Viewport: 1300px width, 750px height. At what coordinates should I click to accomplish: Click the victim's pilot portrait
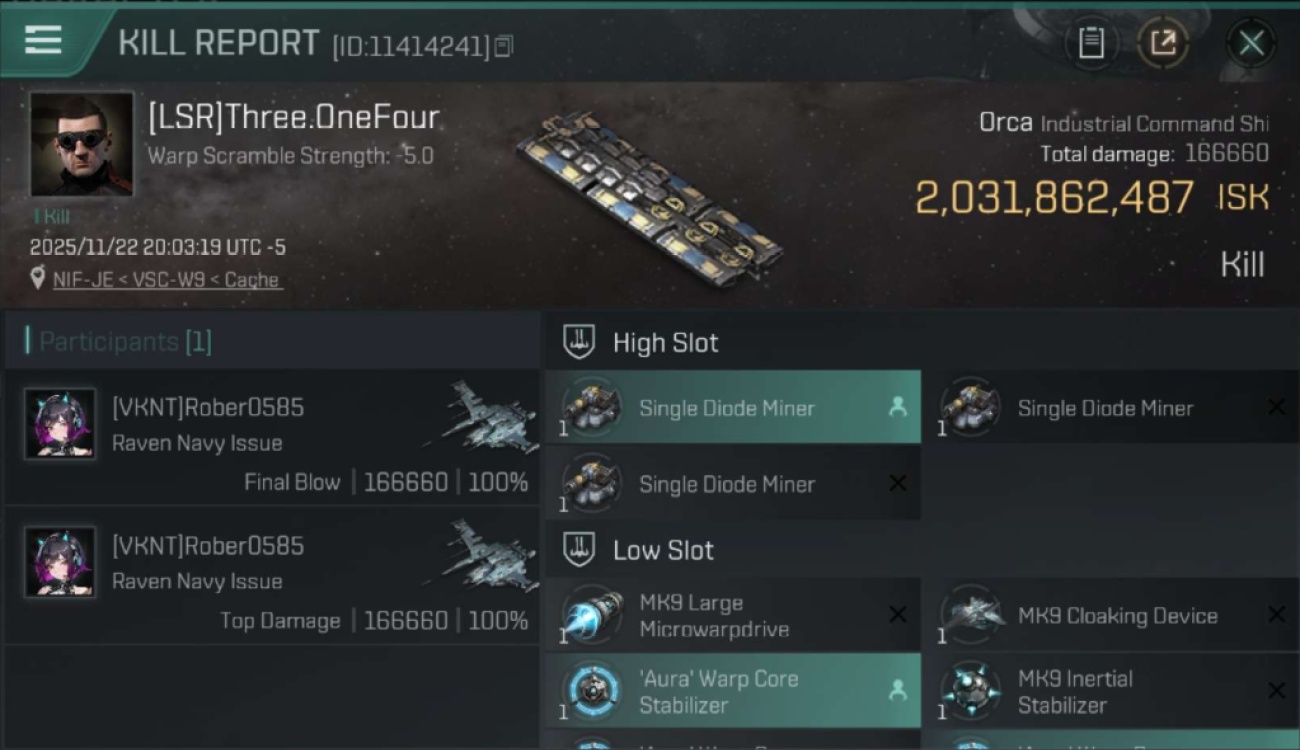81,144
